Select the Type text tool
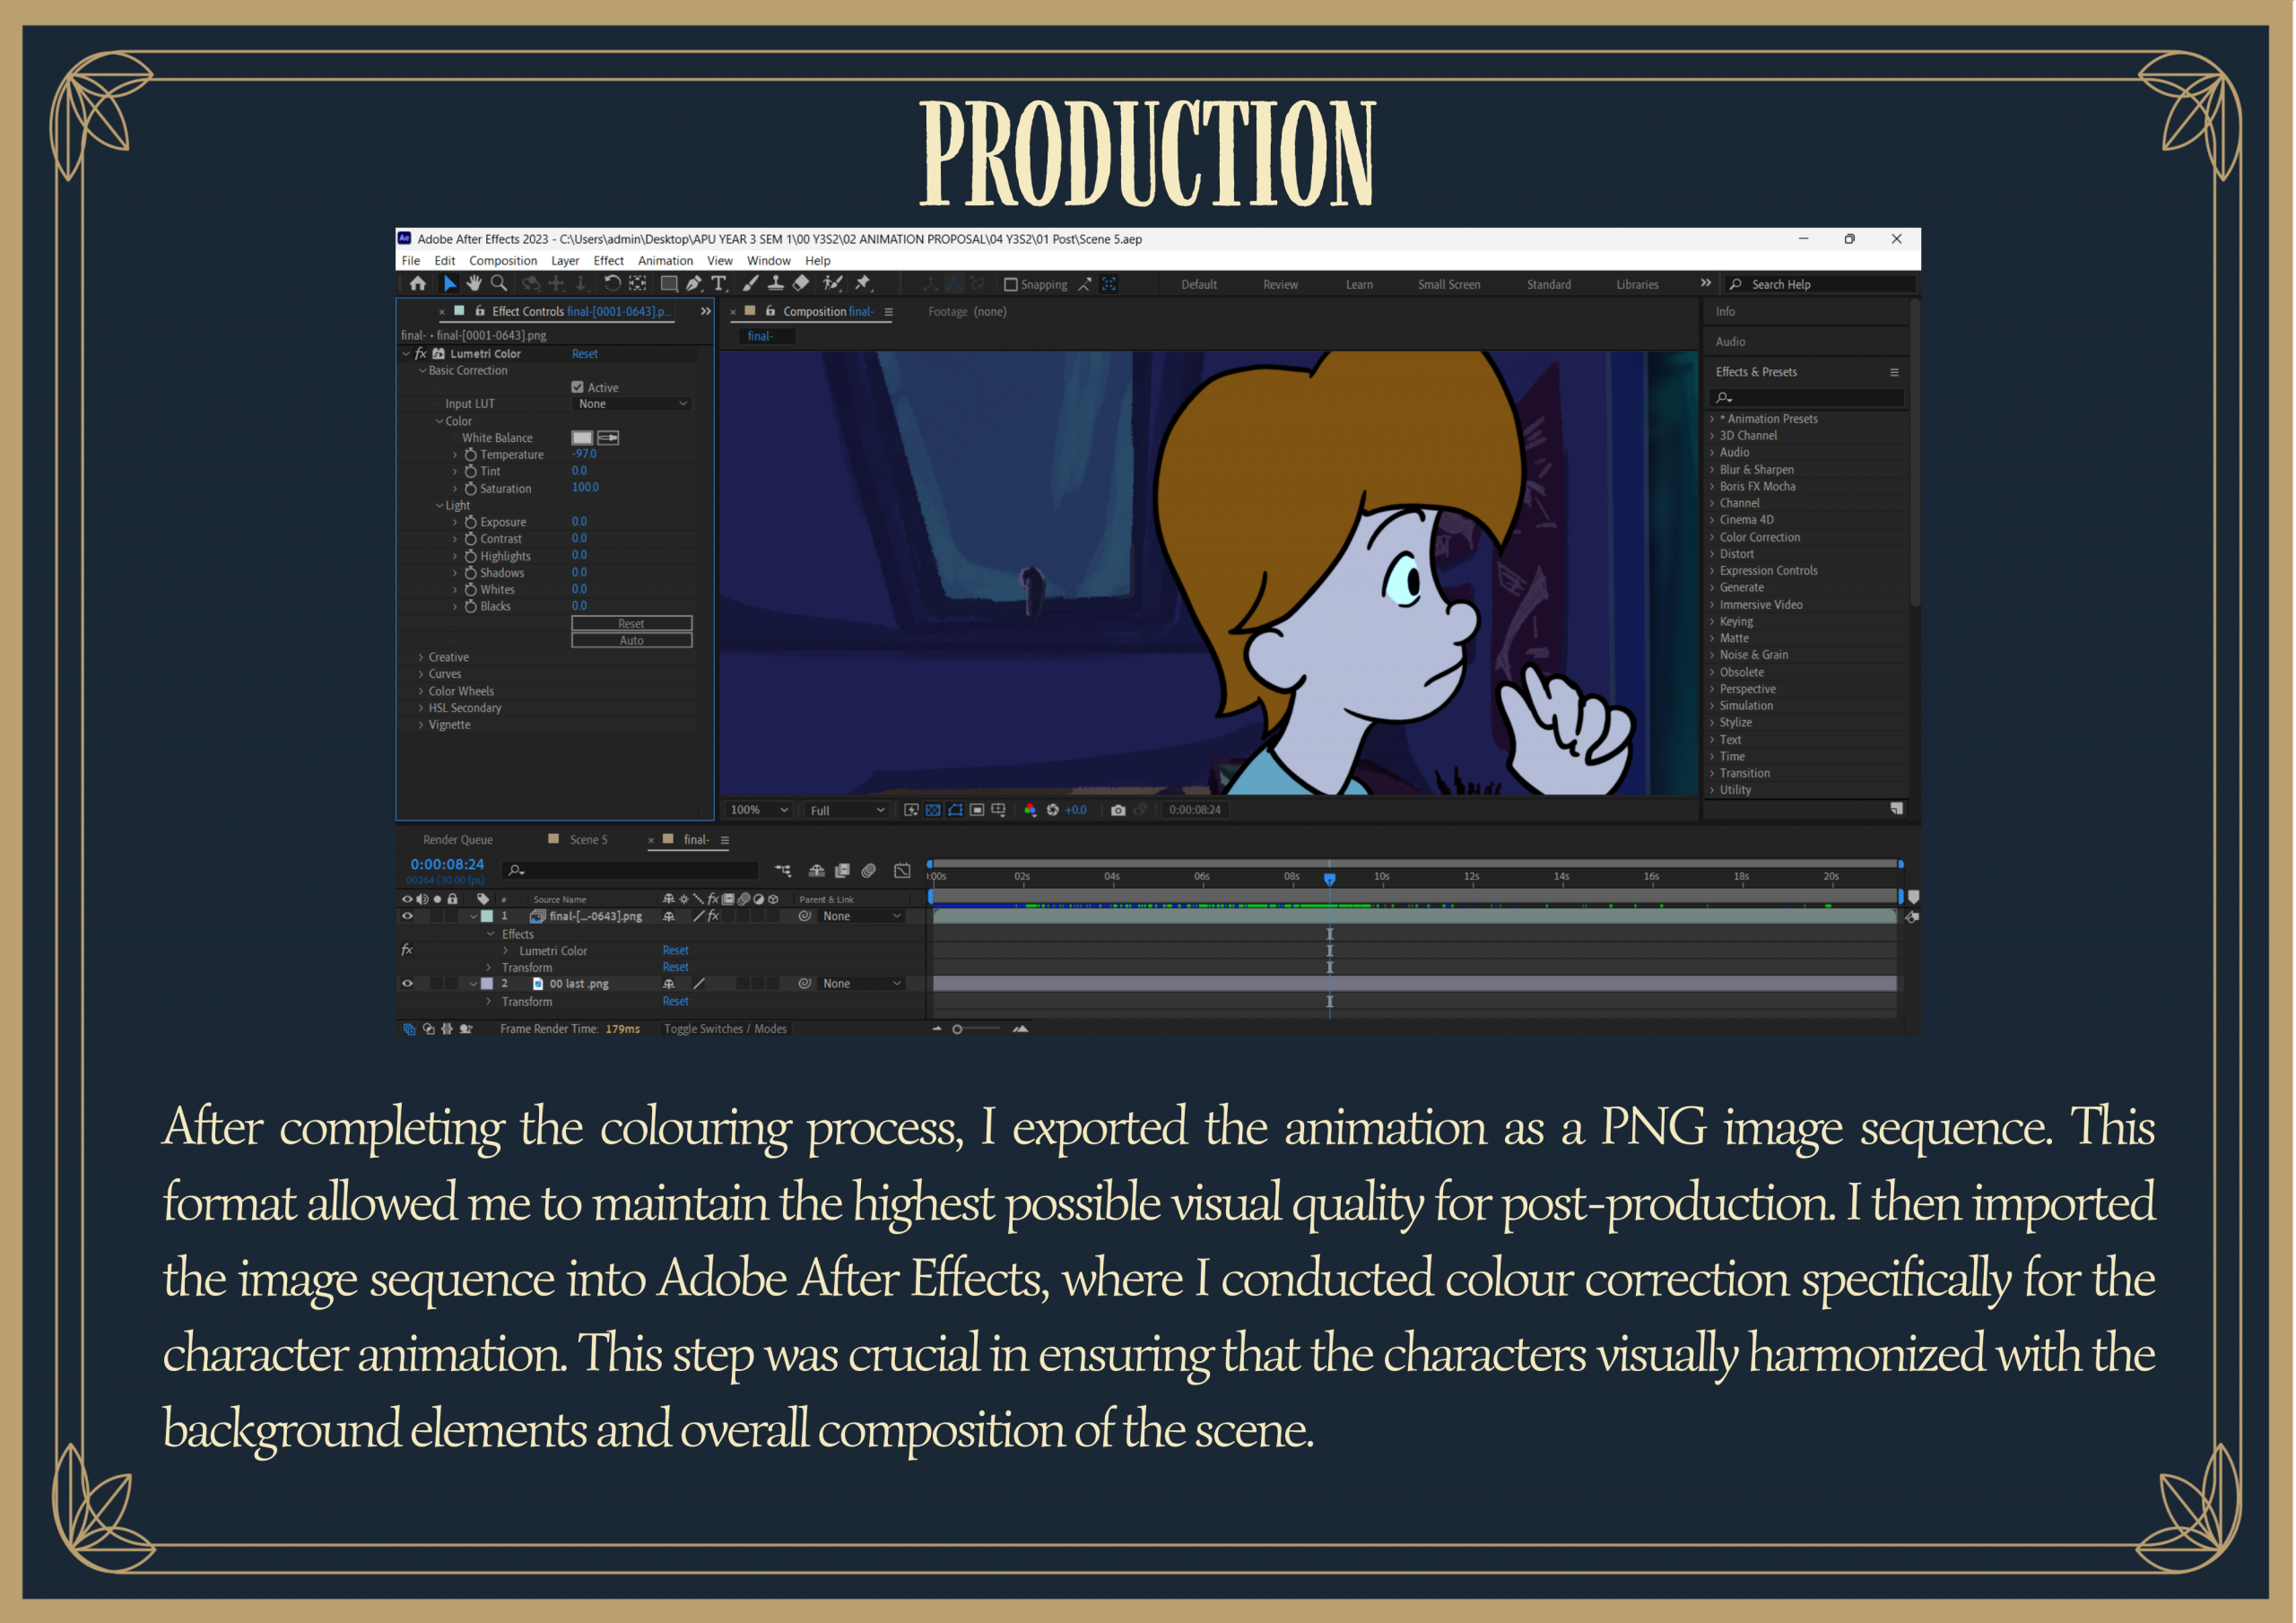Image resolution: width=2296 pixels, height=1623 pixels. point(718,284)
